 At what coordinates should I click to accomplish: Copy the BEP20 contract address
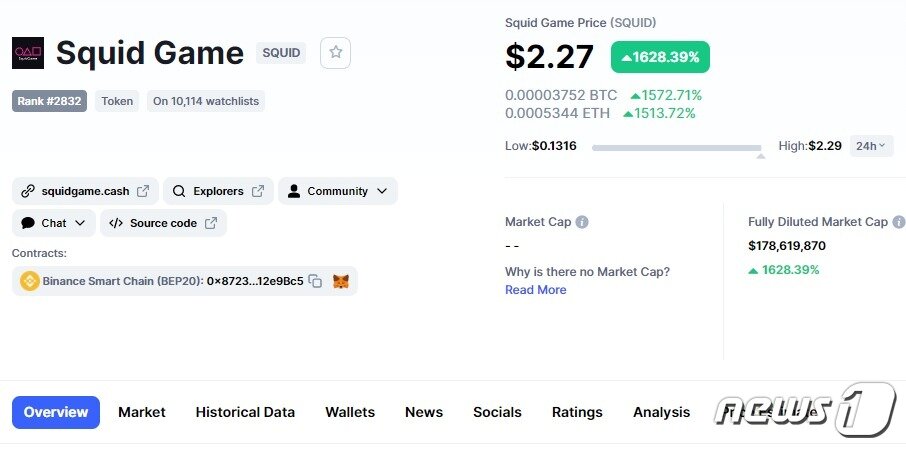[315, 281]
